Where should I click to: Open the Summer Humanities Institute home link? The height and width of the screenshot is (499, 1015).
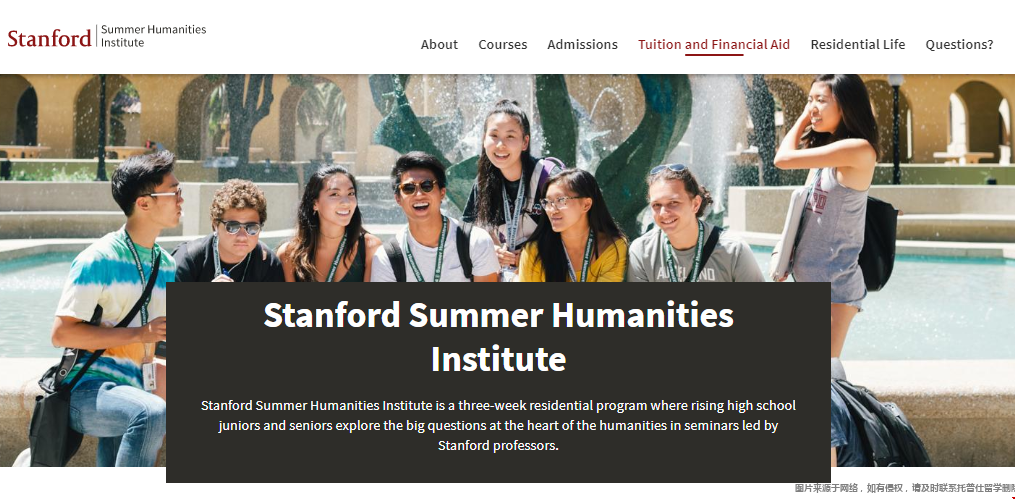(x=153, y=36)
